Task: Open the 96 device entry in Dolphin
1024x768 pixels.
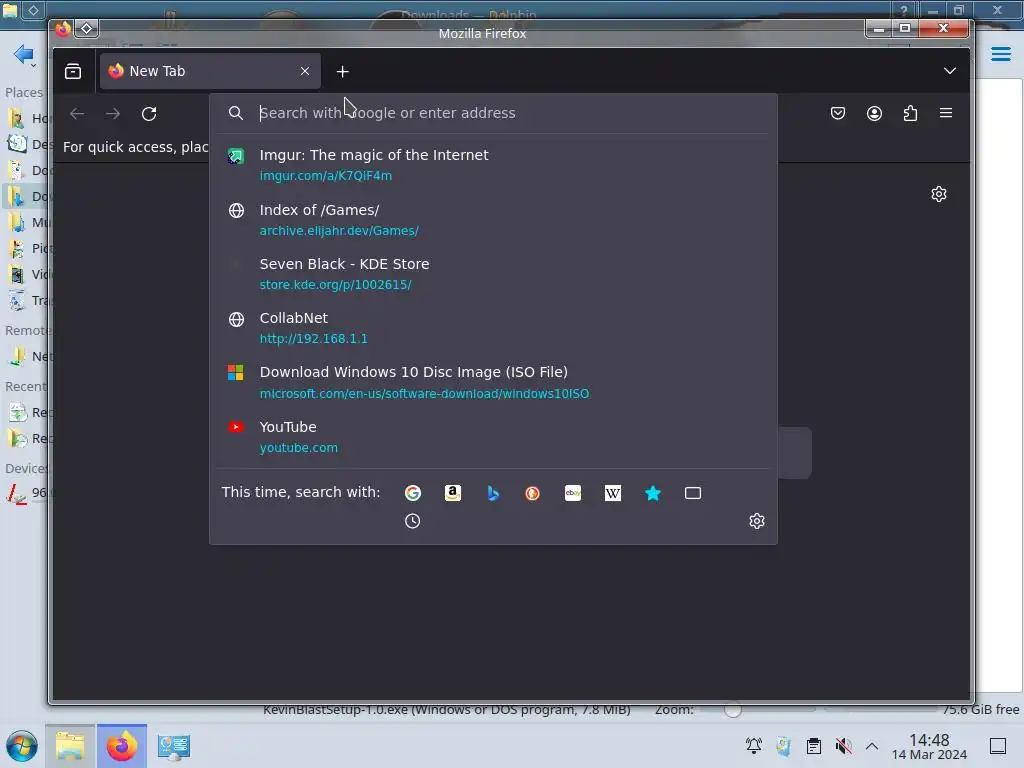Action: pos(28,492)
